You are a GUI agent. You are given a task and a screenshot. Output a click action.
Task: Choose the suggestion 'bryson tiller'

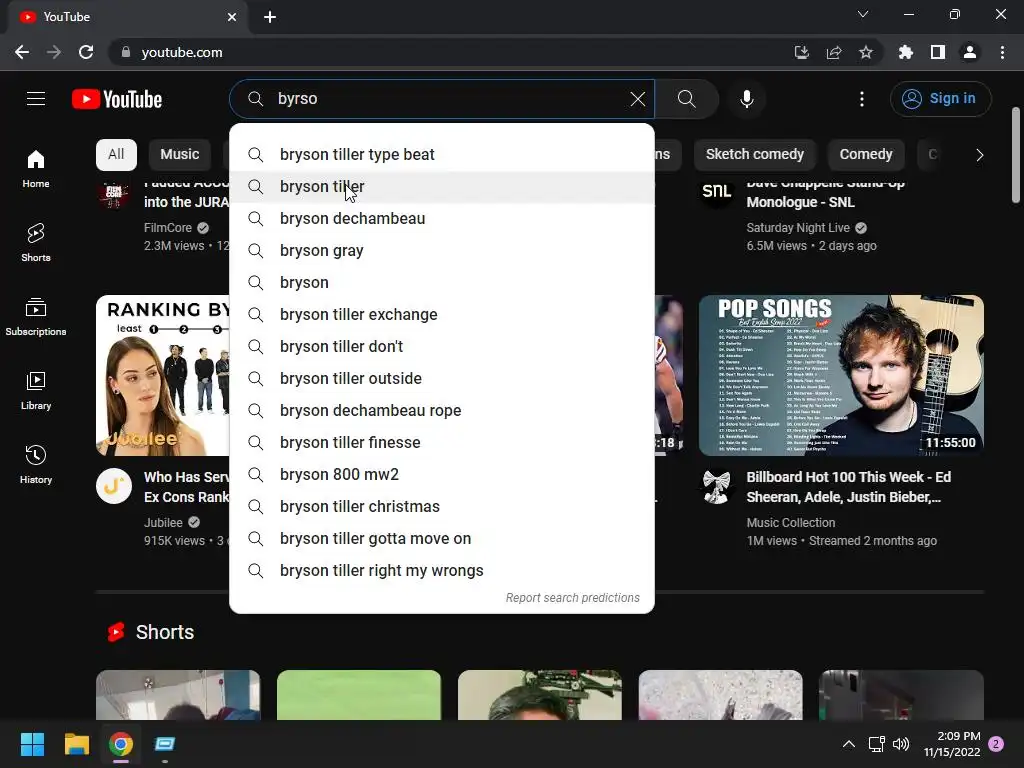(x=442, y=187)
